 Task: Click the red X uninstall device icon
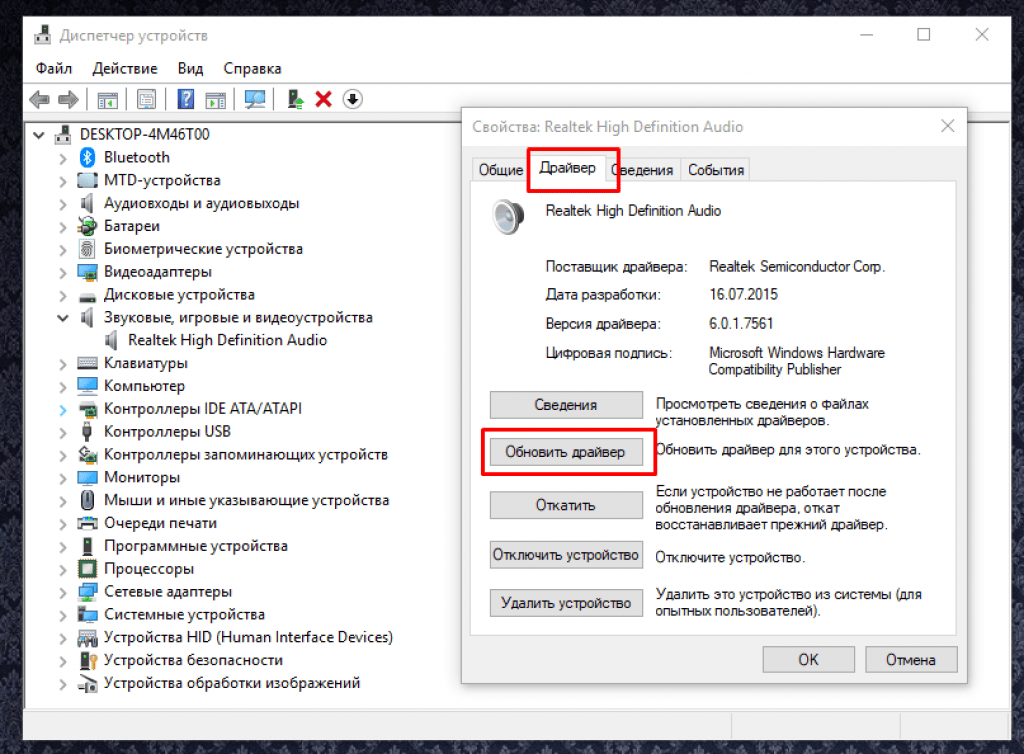coord(323,99)
